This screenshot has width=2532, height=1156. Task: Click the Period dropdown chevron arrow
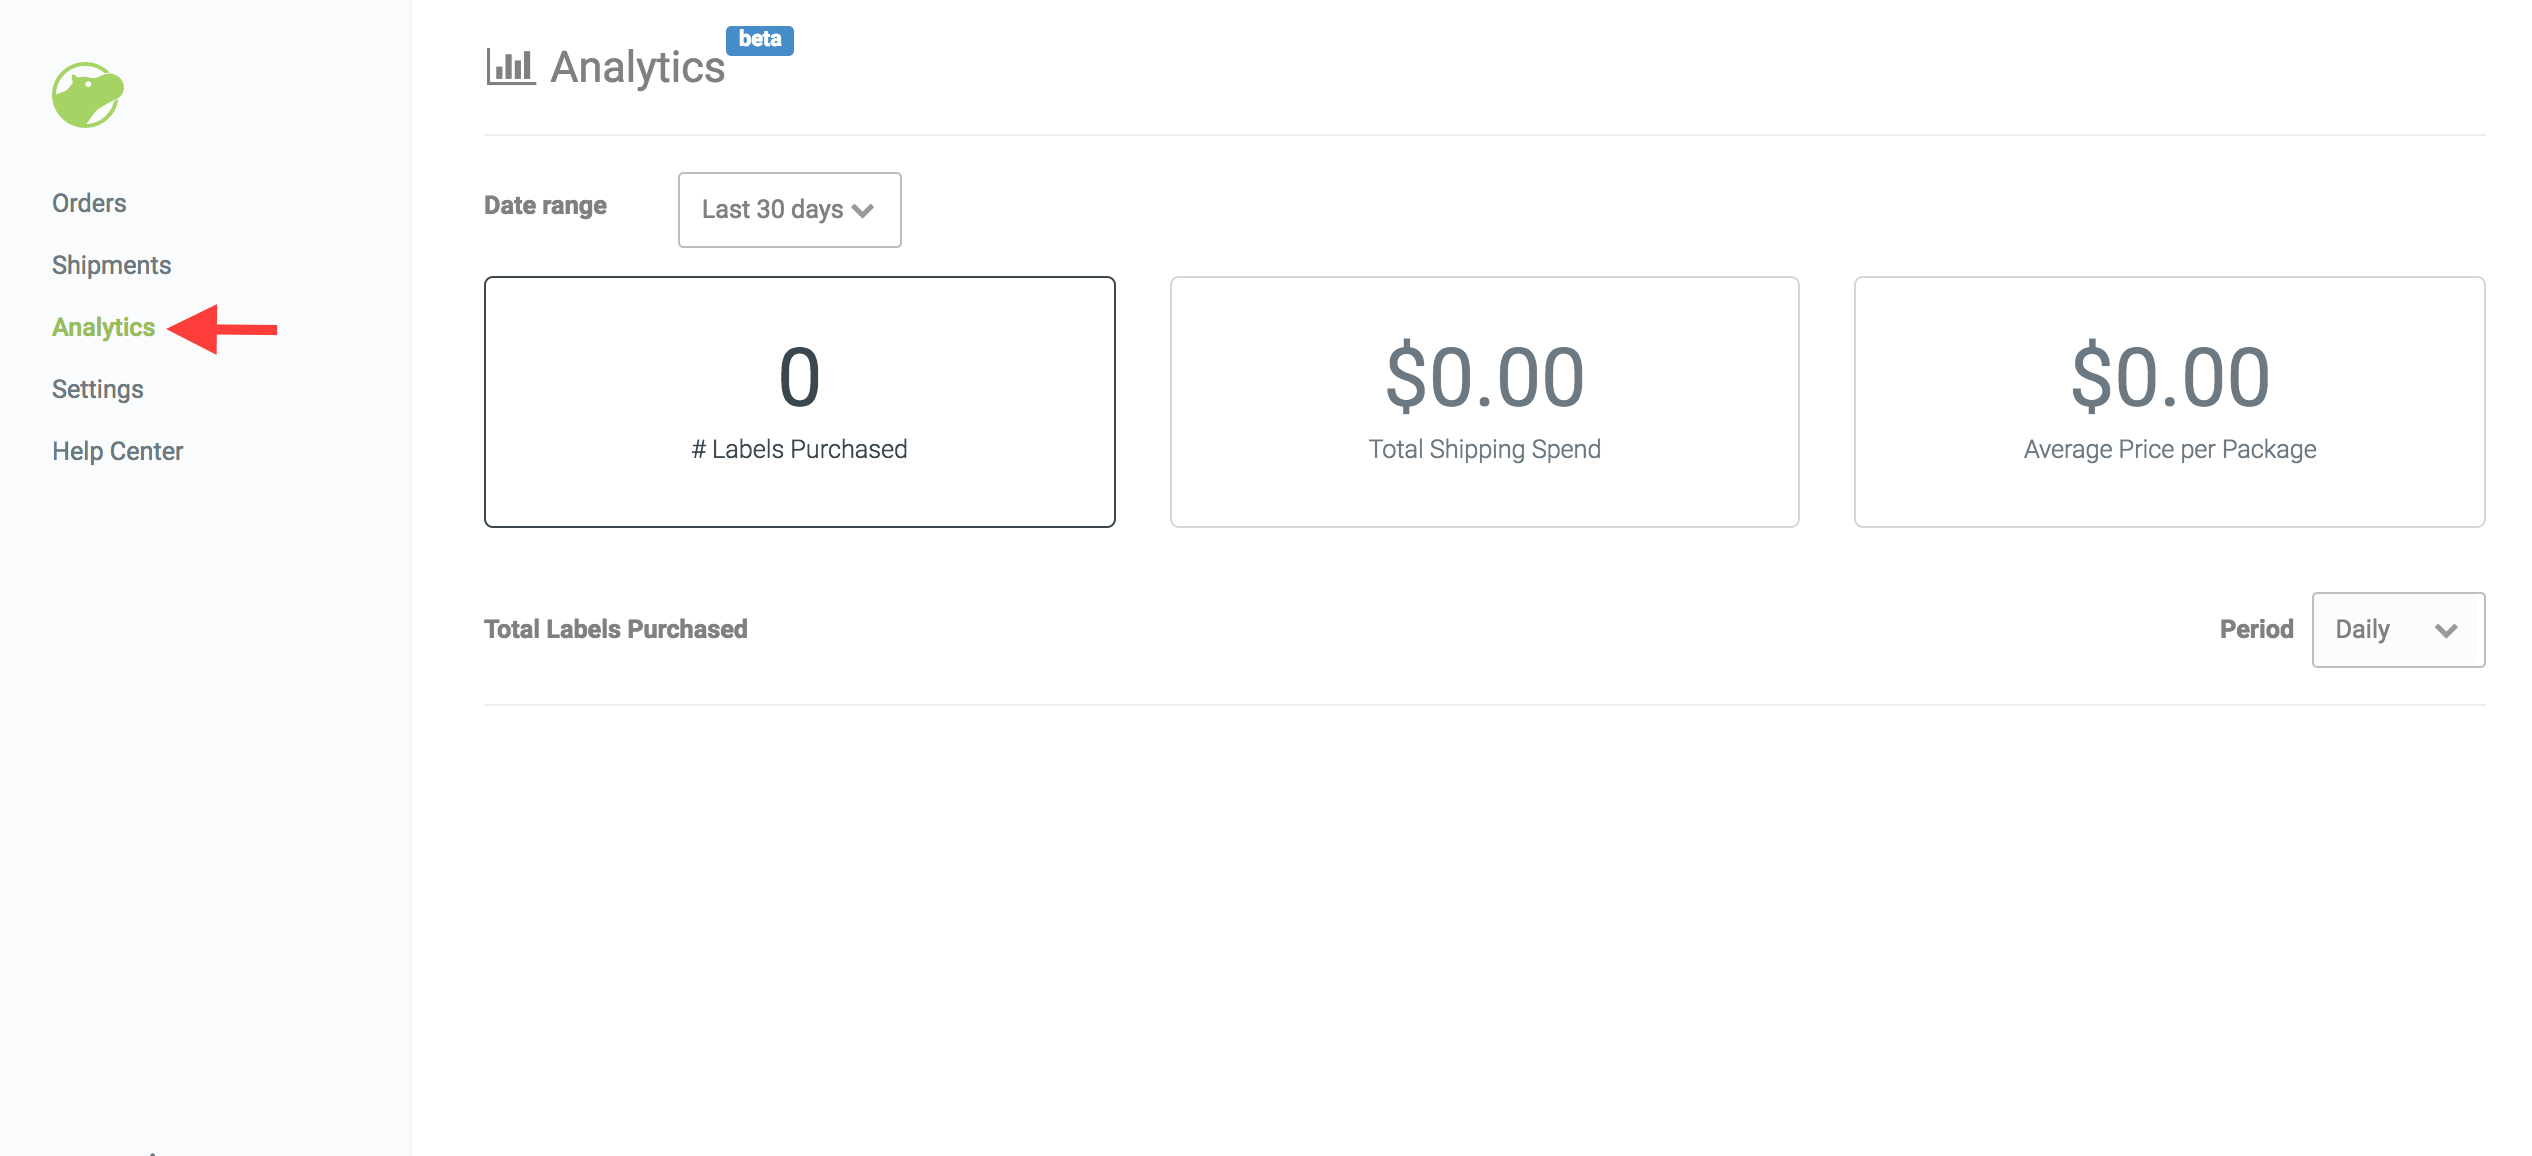pyautogui.click(x=2446, y=630)
